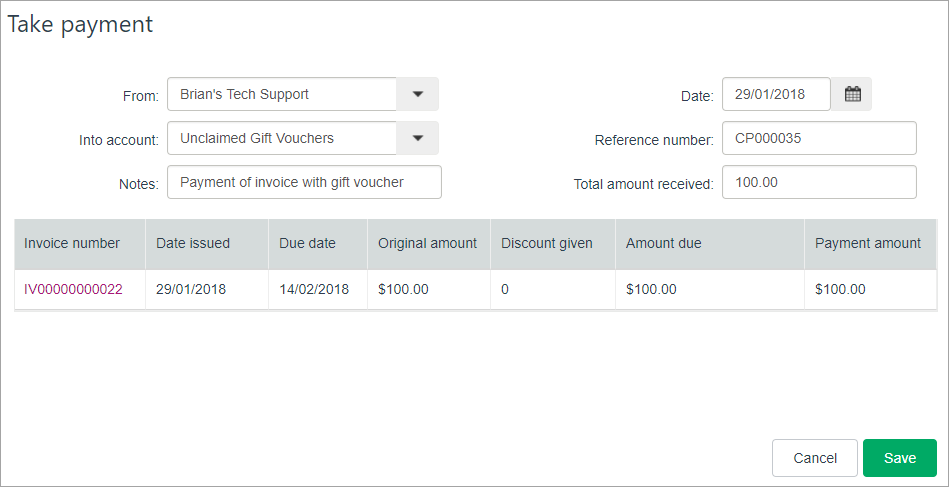Click the Date: label
Screen dimensions: 949x487
(x=697, y=96)
